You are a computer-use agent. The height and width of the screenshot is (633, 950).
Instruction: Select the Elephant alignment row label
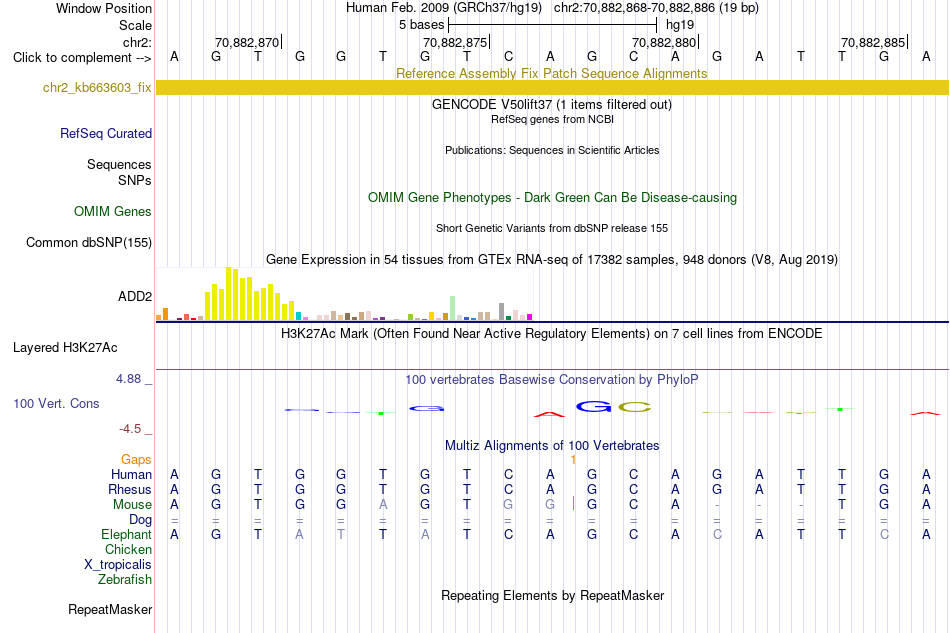tap(126, 534)
